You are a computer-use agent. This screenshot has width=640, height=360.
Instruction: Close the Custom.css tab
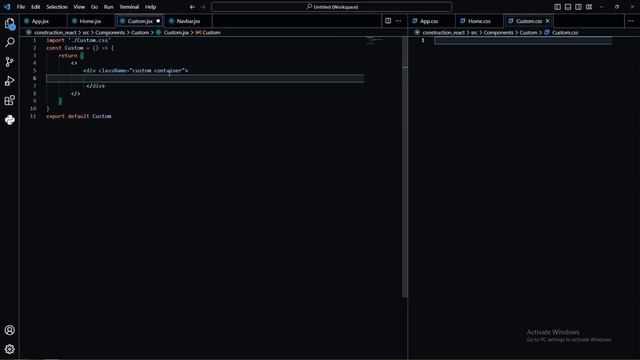pos(548,21)
